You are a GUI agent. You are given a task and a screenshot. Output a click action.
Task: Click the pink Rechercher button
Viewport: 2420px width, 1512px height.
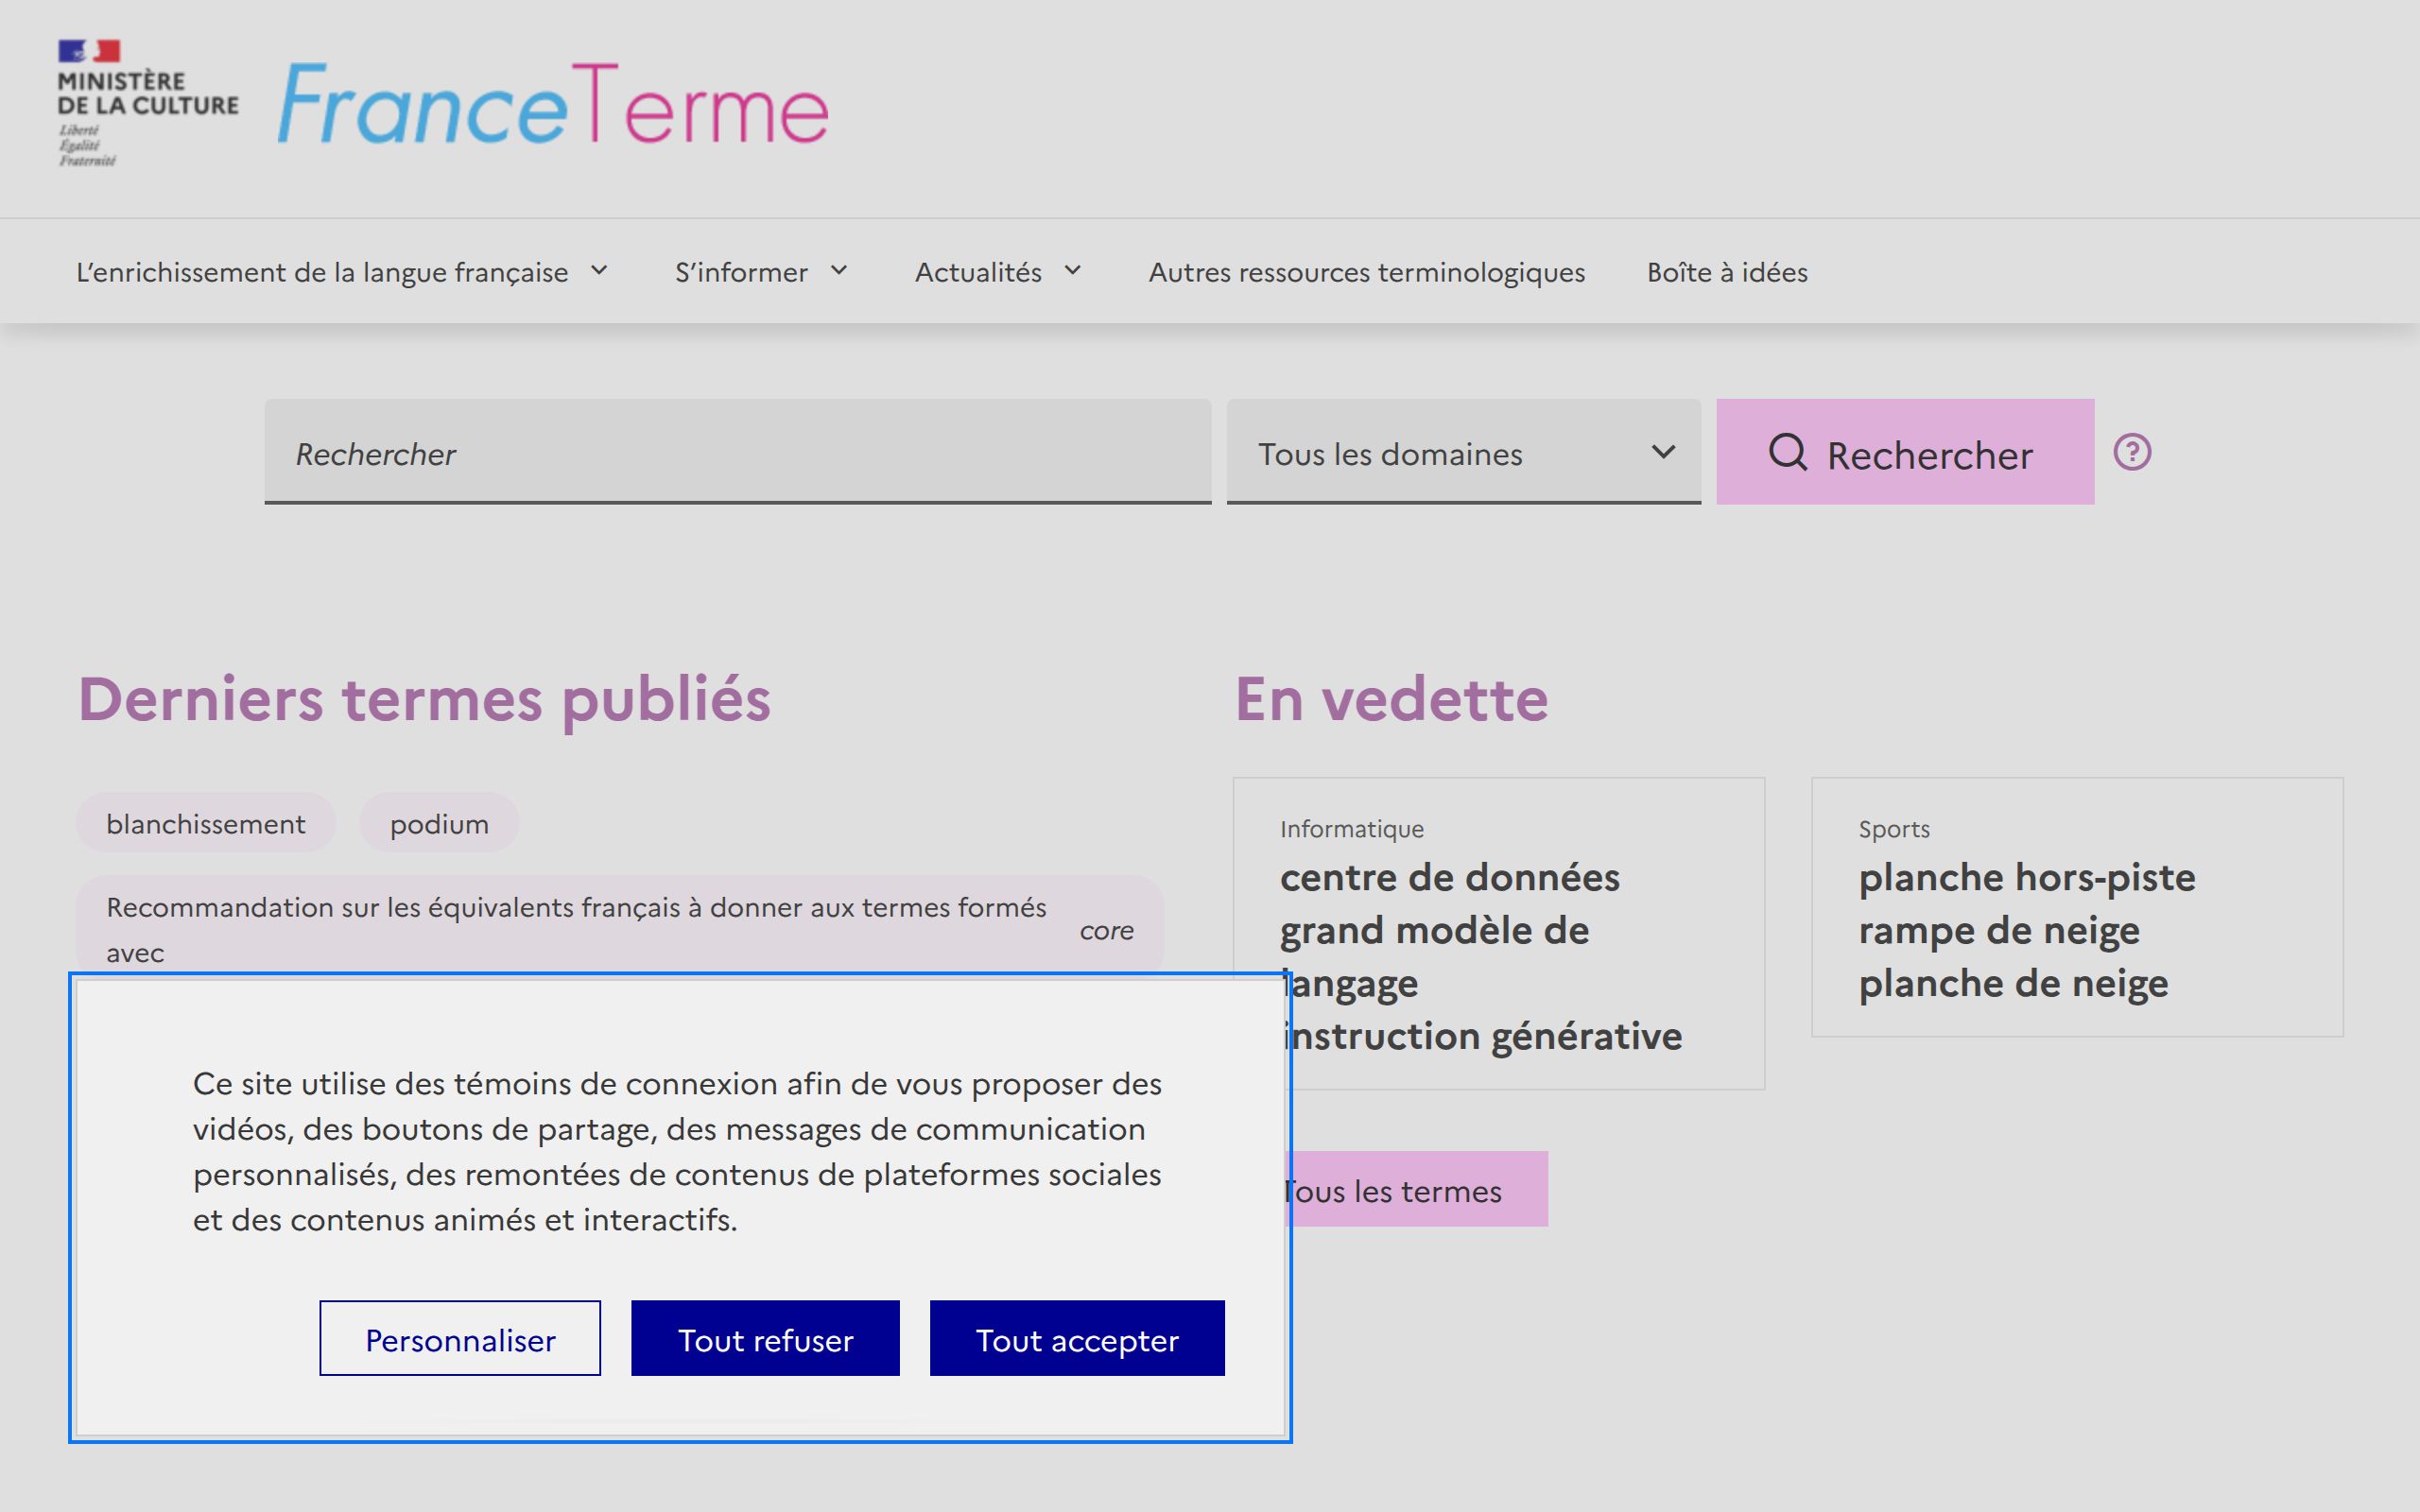coord(1905,452)
